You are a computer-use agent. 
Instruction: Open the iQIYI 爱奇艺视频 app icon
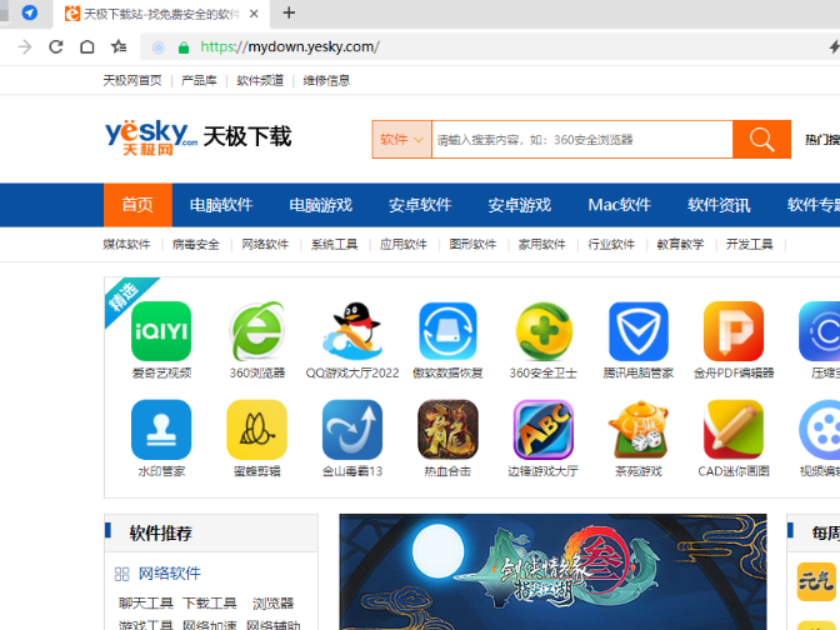point(161,331)
